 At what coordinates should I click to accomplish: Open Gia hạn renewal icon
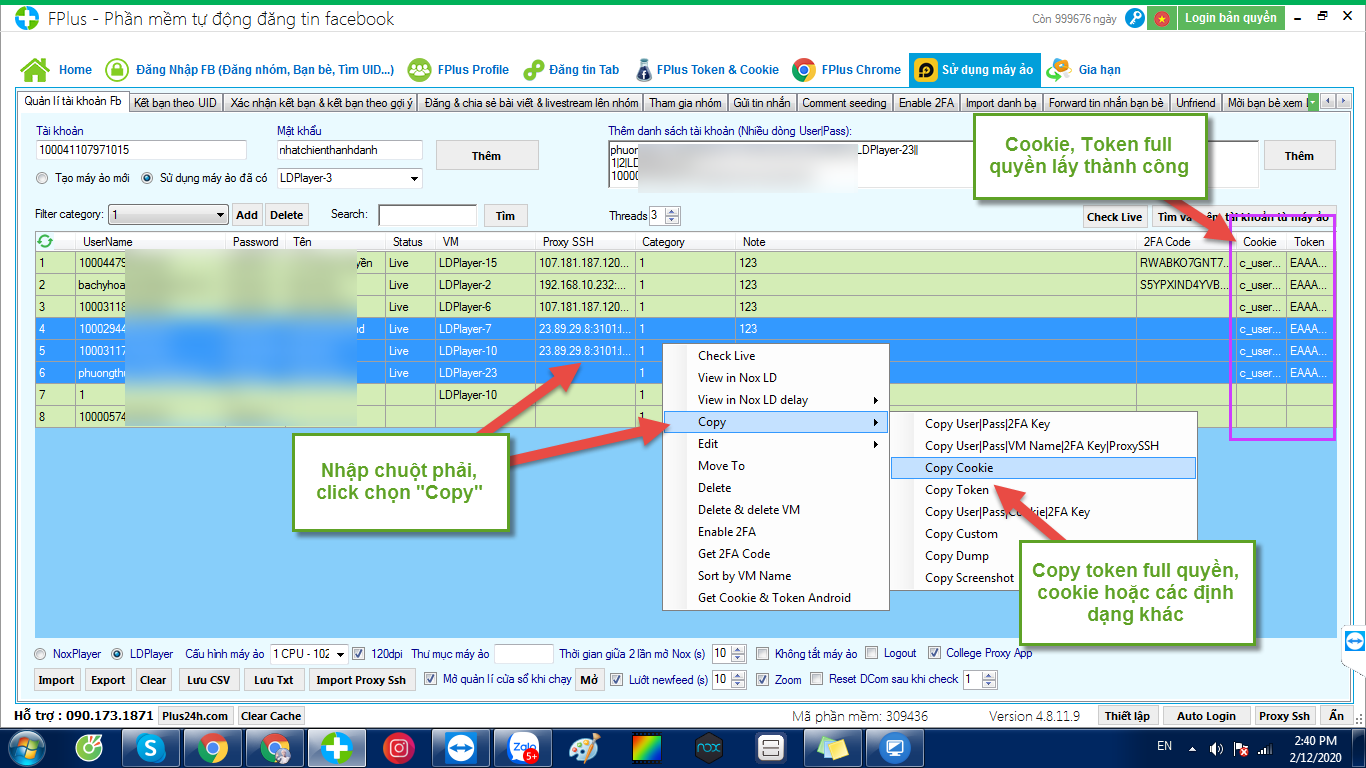coord(1059,70)
